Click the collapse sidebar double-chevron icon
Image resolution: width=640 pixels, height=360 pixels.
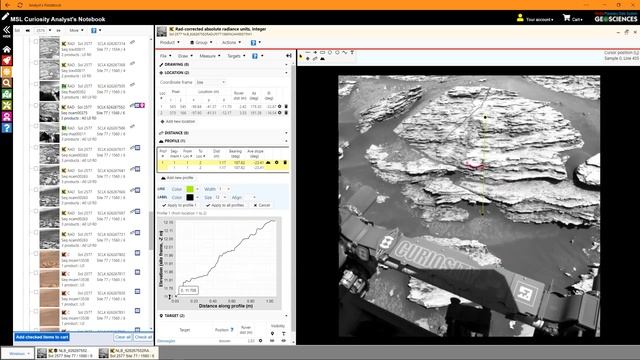(7, 30)
